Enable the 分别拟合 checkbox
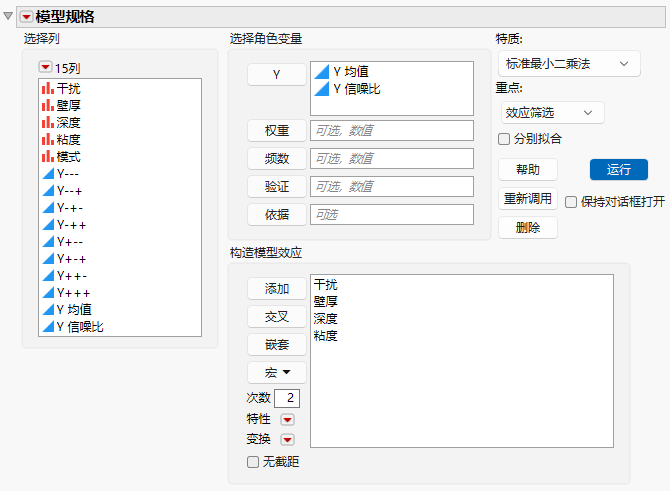670x491 pixels. coord(504,139)
